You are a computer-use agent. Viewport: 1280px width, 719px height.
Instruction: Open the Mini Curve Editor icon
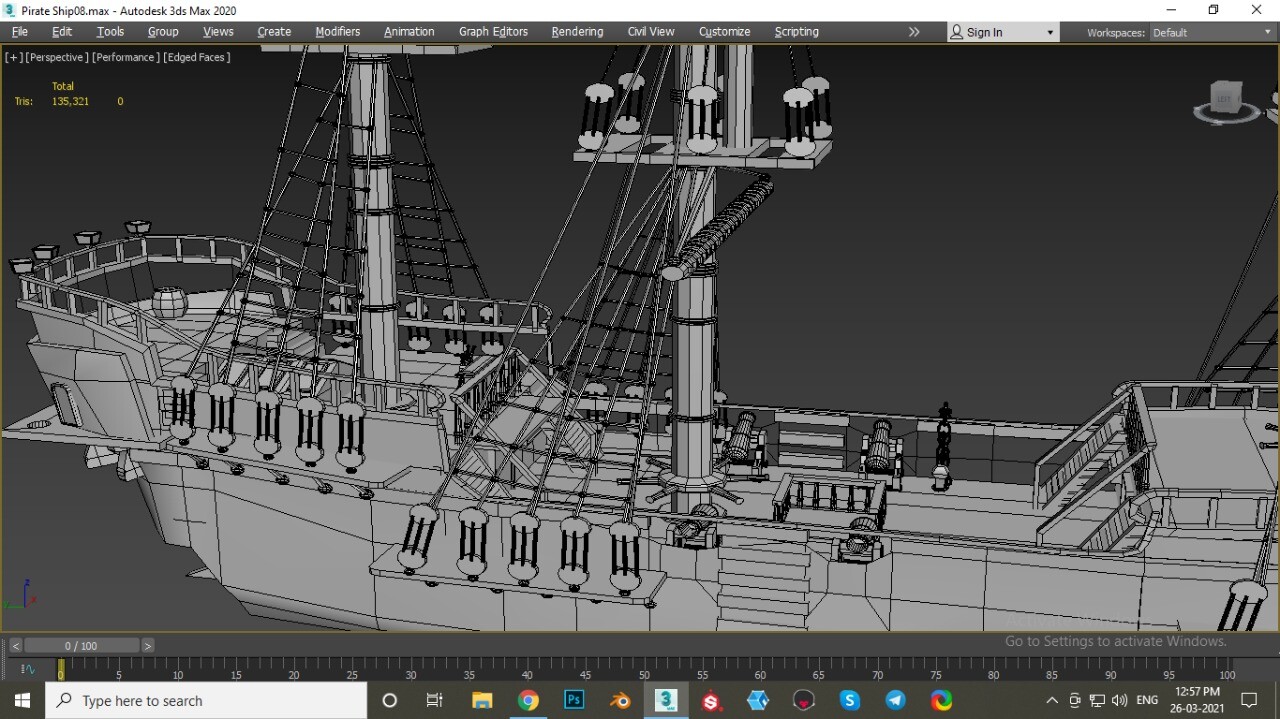pos(27,669)
